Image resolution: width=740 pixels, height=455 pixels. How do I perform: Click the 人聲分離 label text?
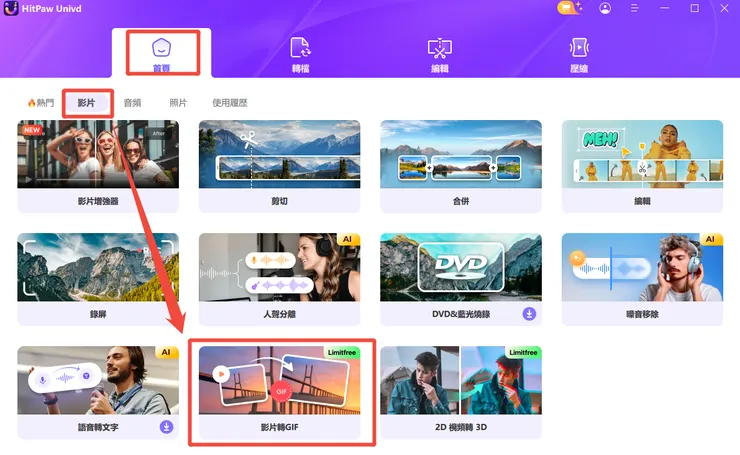(279, 314)
